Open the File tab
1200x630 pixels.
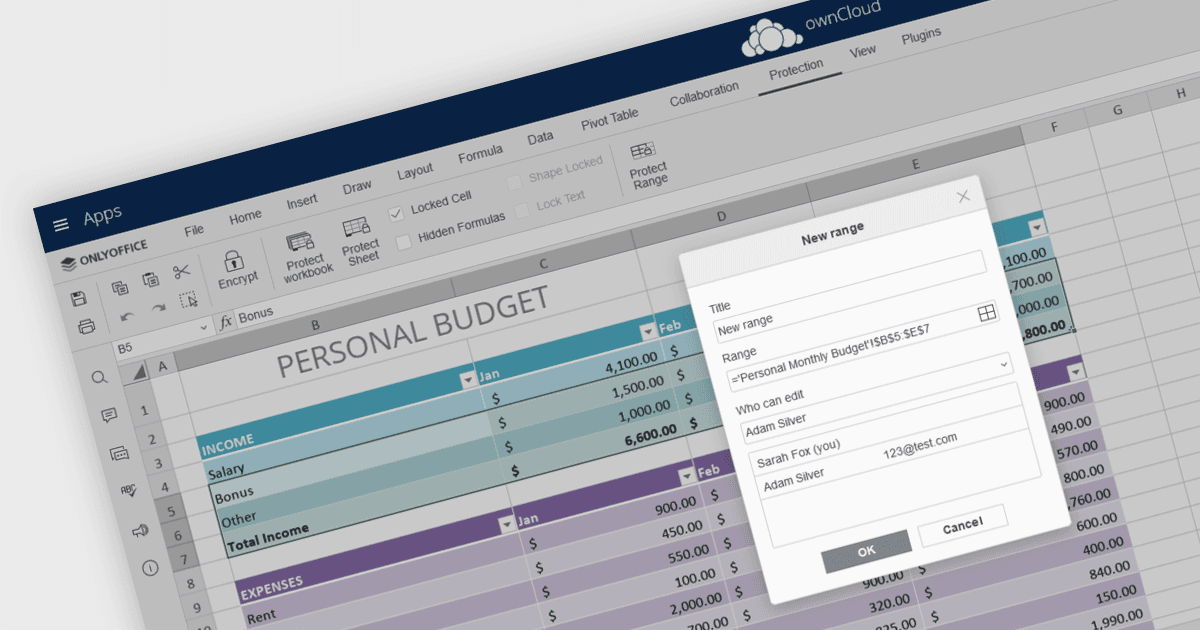194,230
